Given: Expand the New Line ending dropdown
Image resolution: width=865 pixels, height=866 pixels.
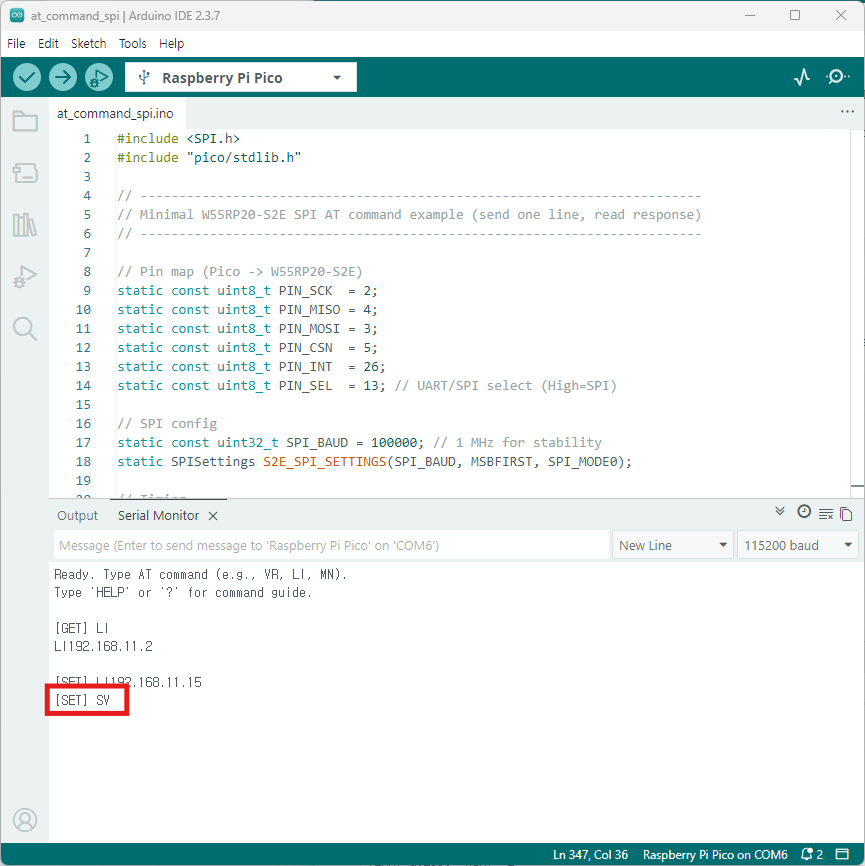Looking at the screenshot, I should click(673, 545).
